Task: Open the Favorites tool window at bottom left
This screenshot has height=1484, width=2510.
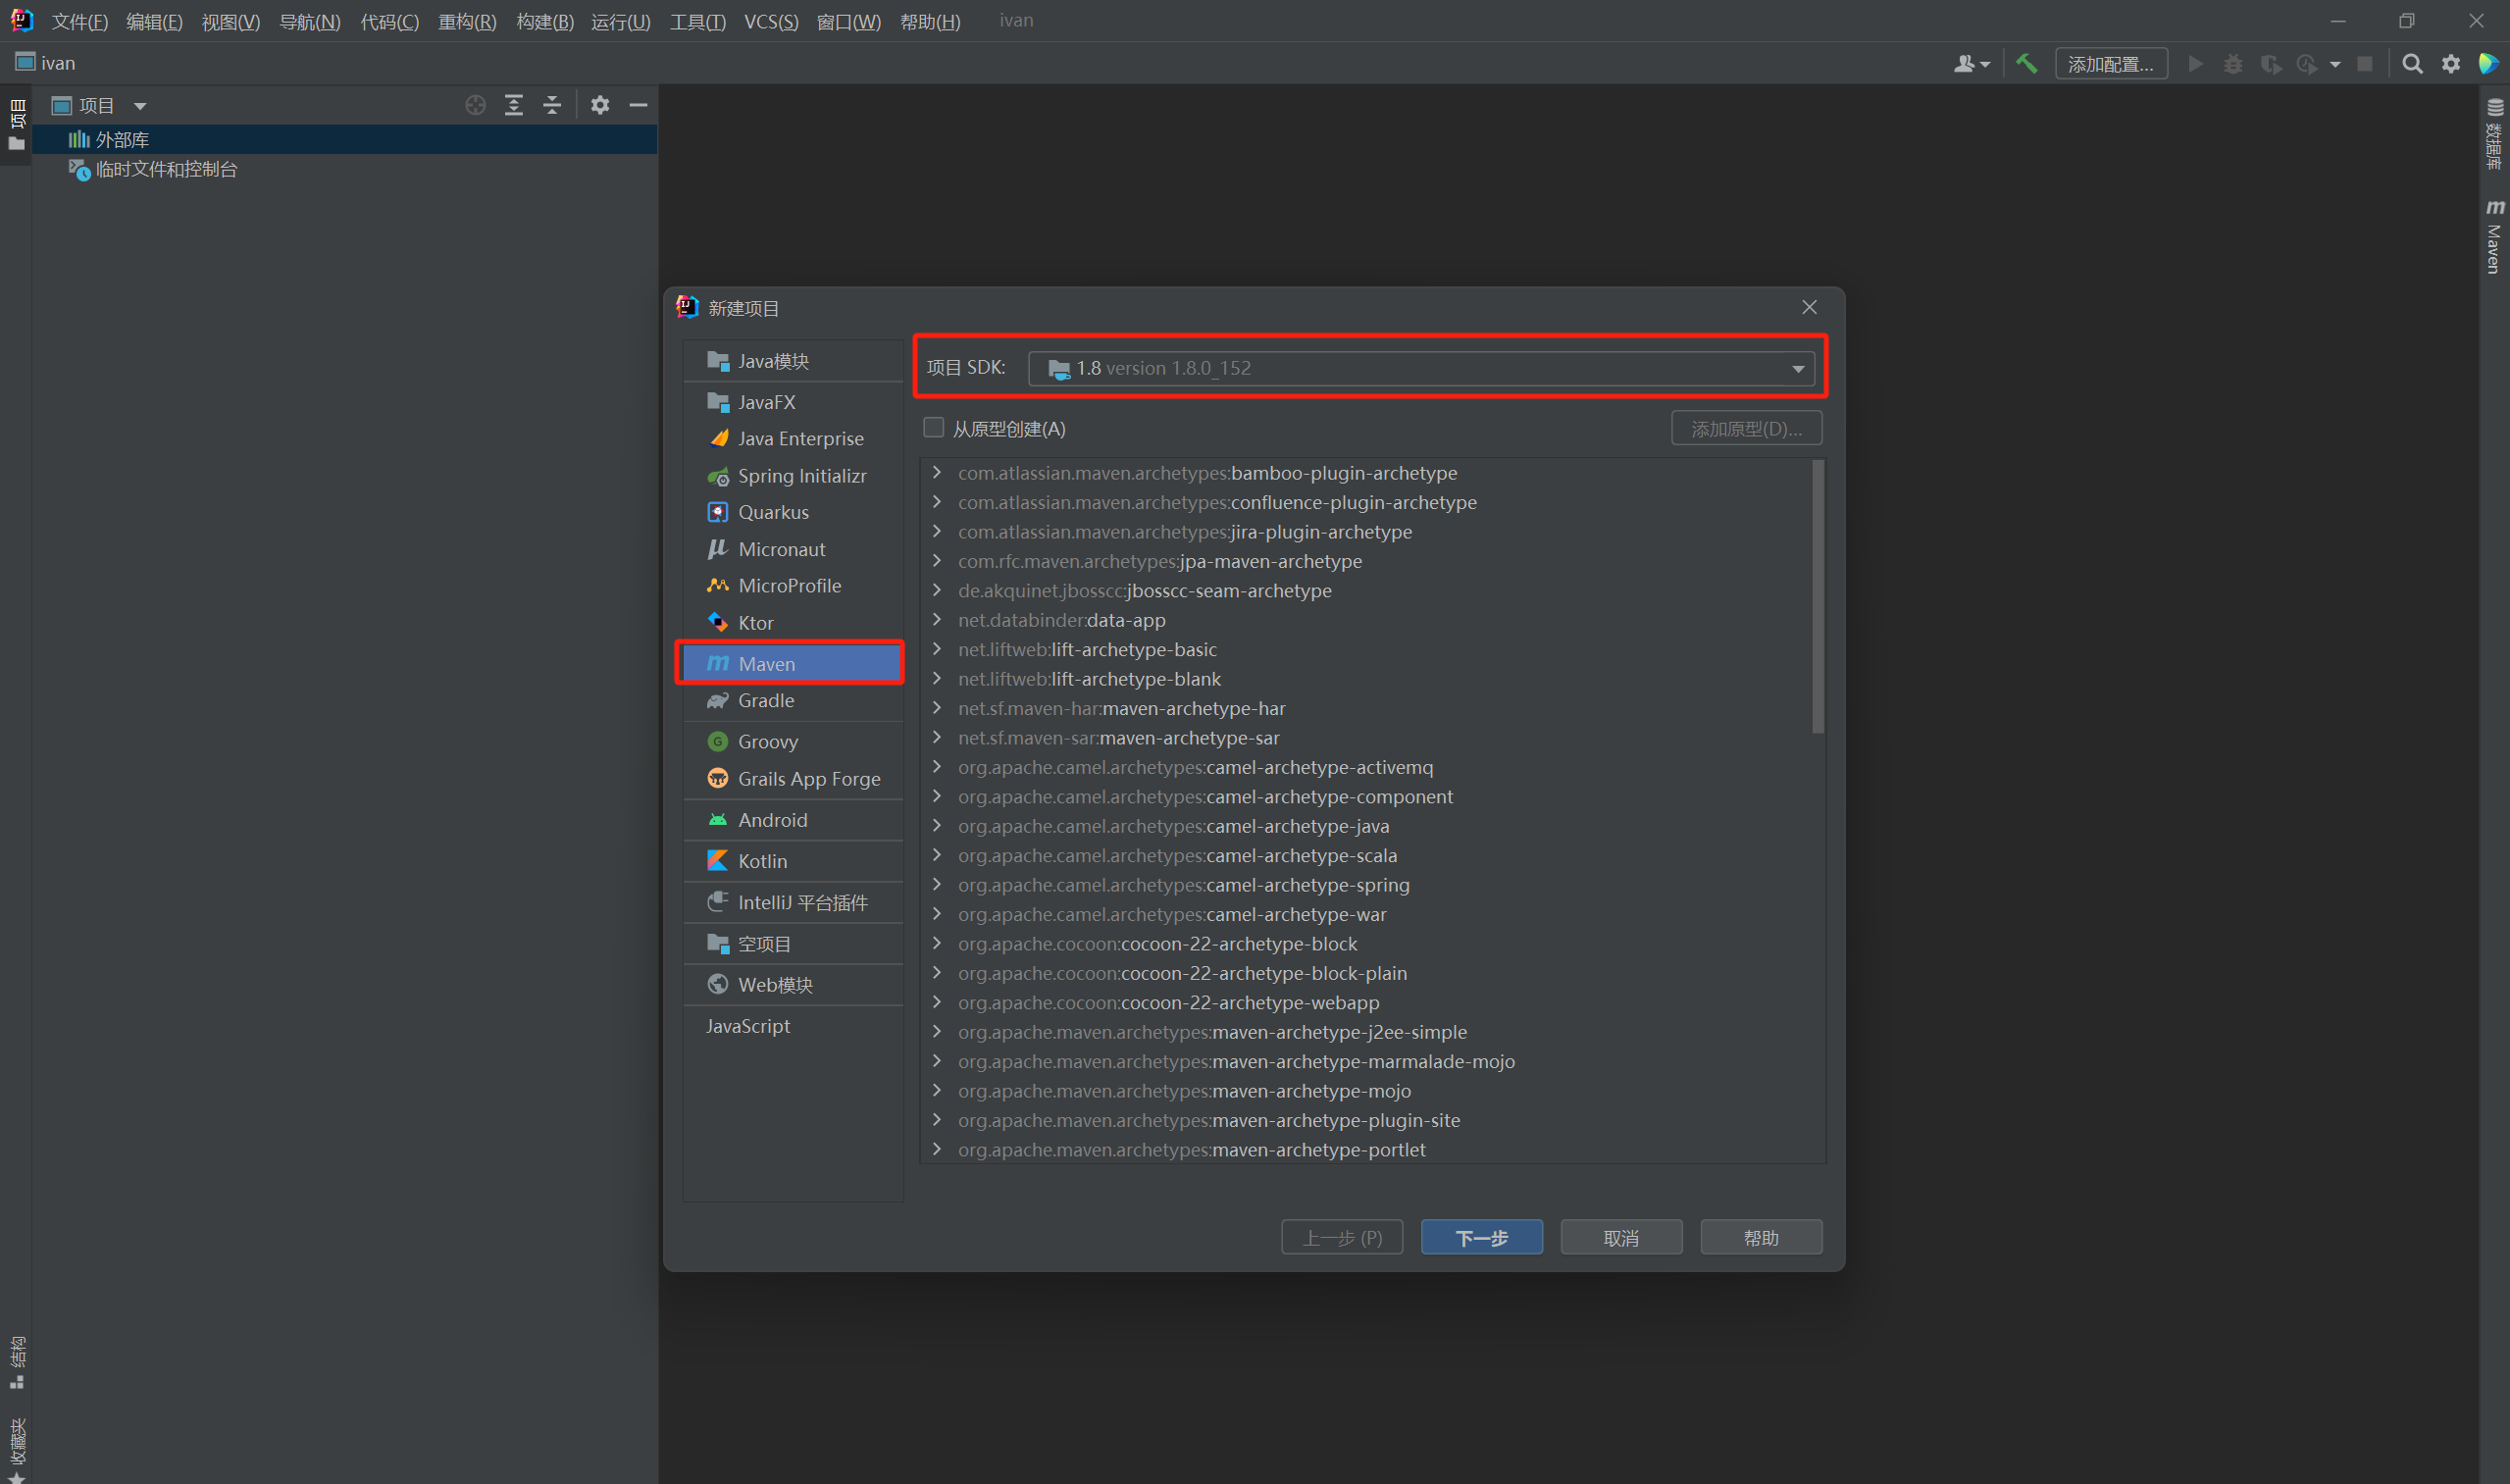Action: [x=17, y=1448]
